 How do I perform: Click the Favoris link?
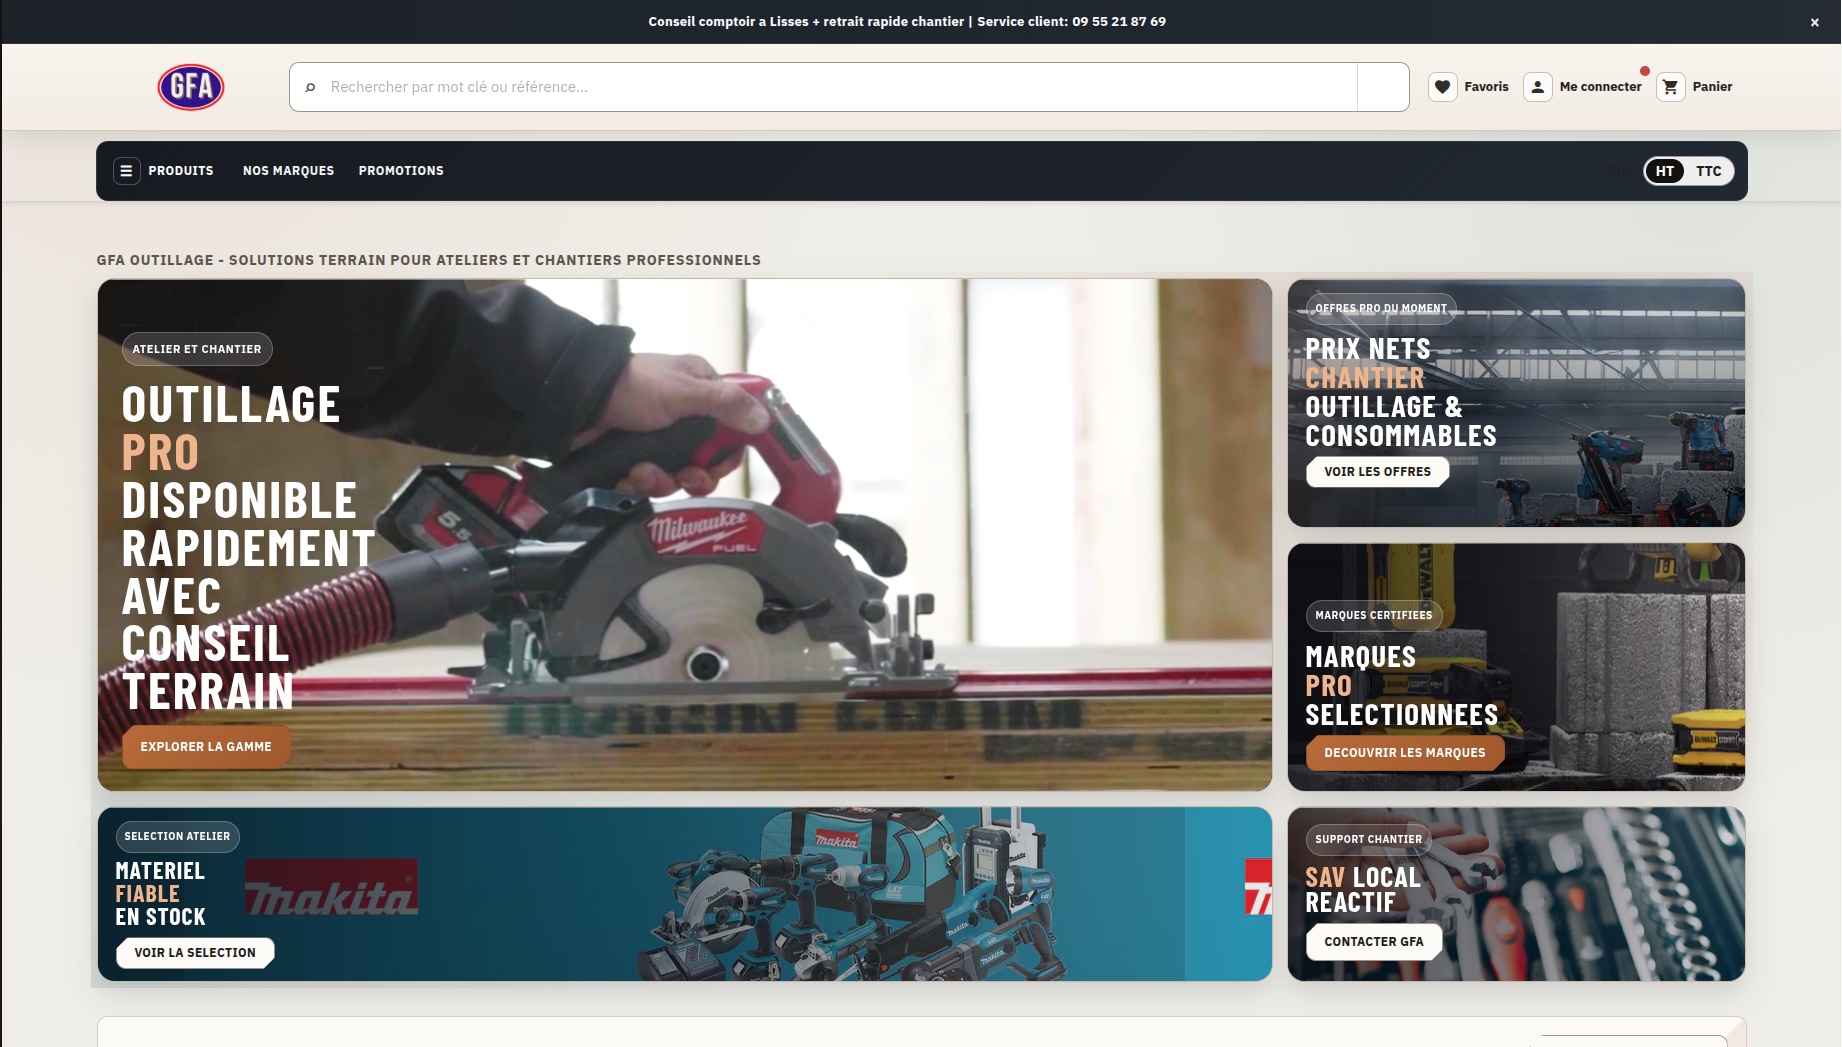point(1469,87)
